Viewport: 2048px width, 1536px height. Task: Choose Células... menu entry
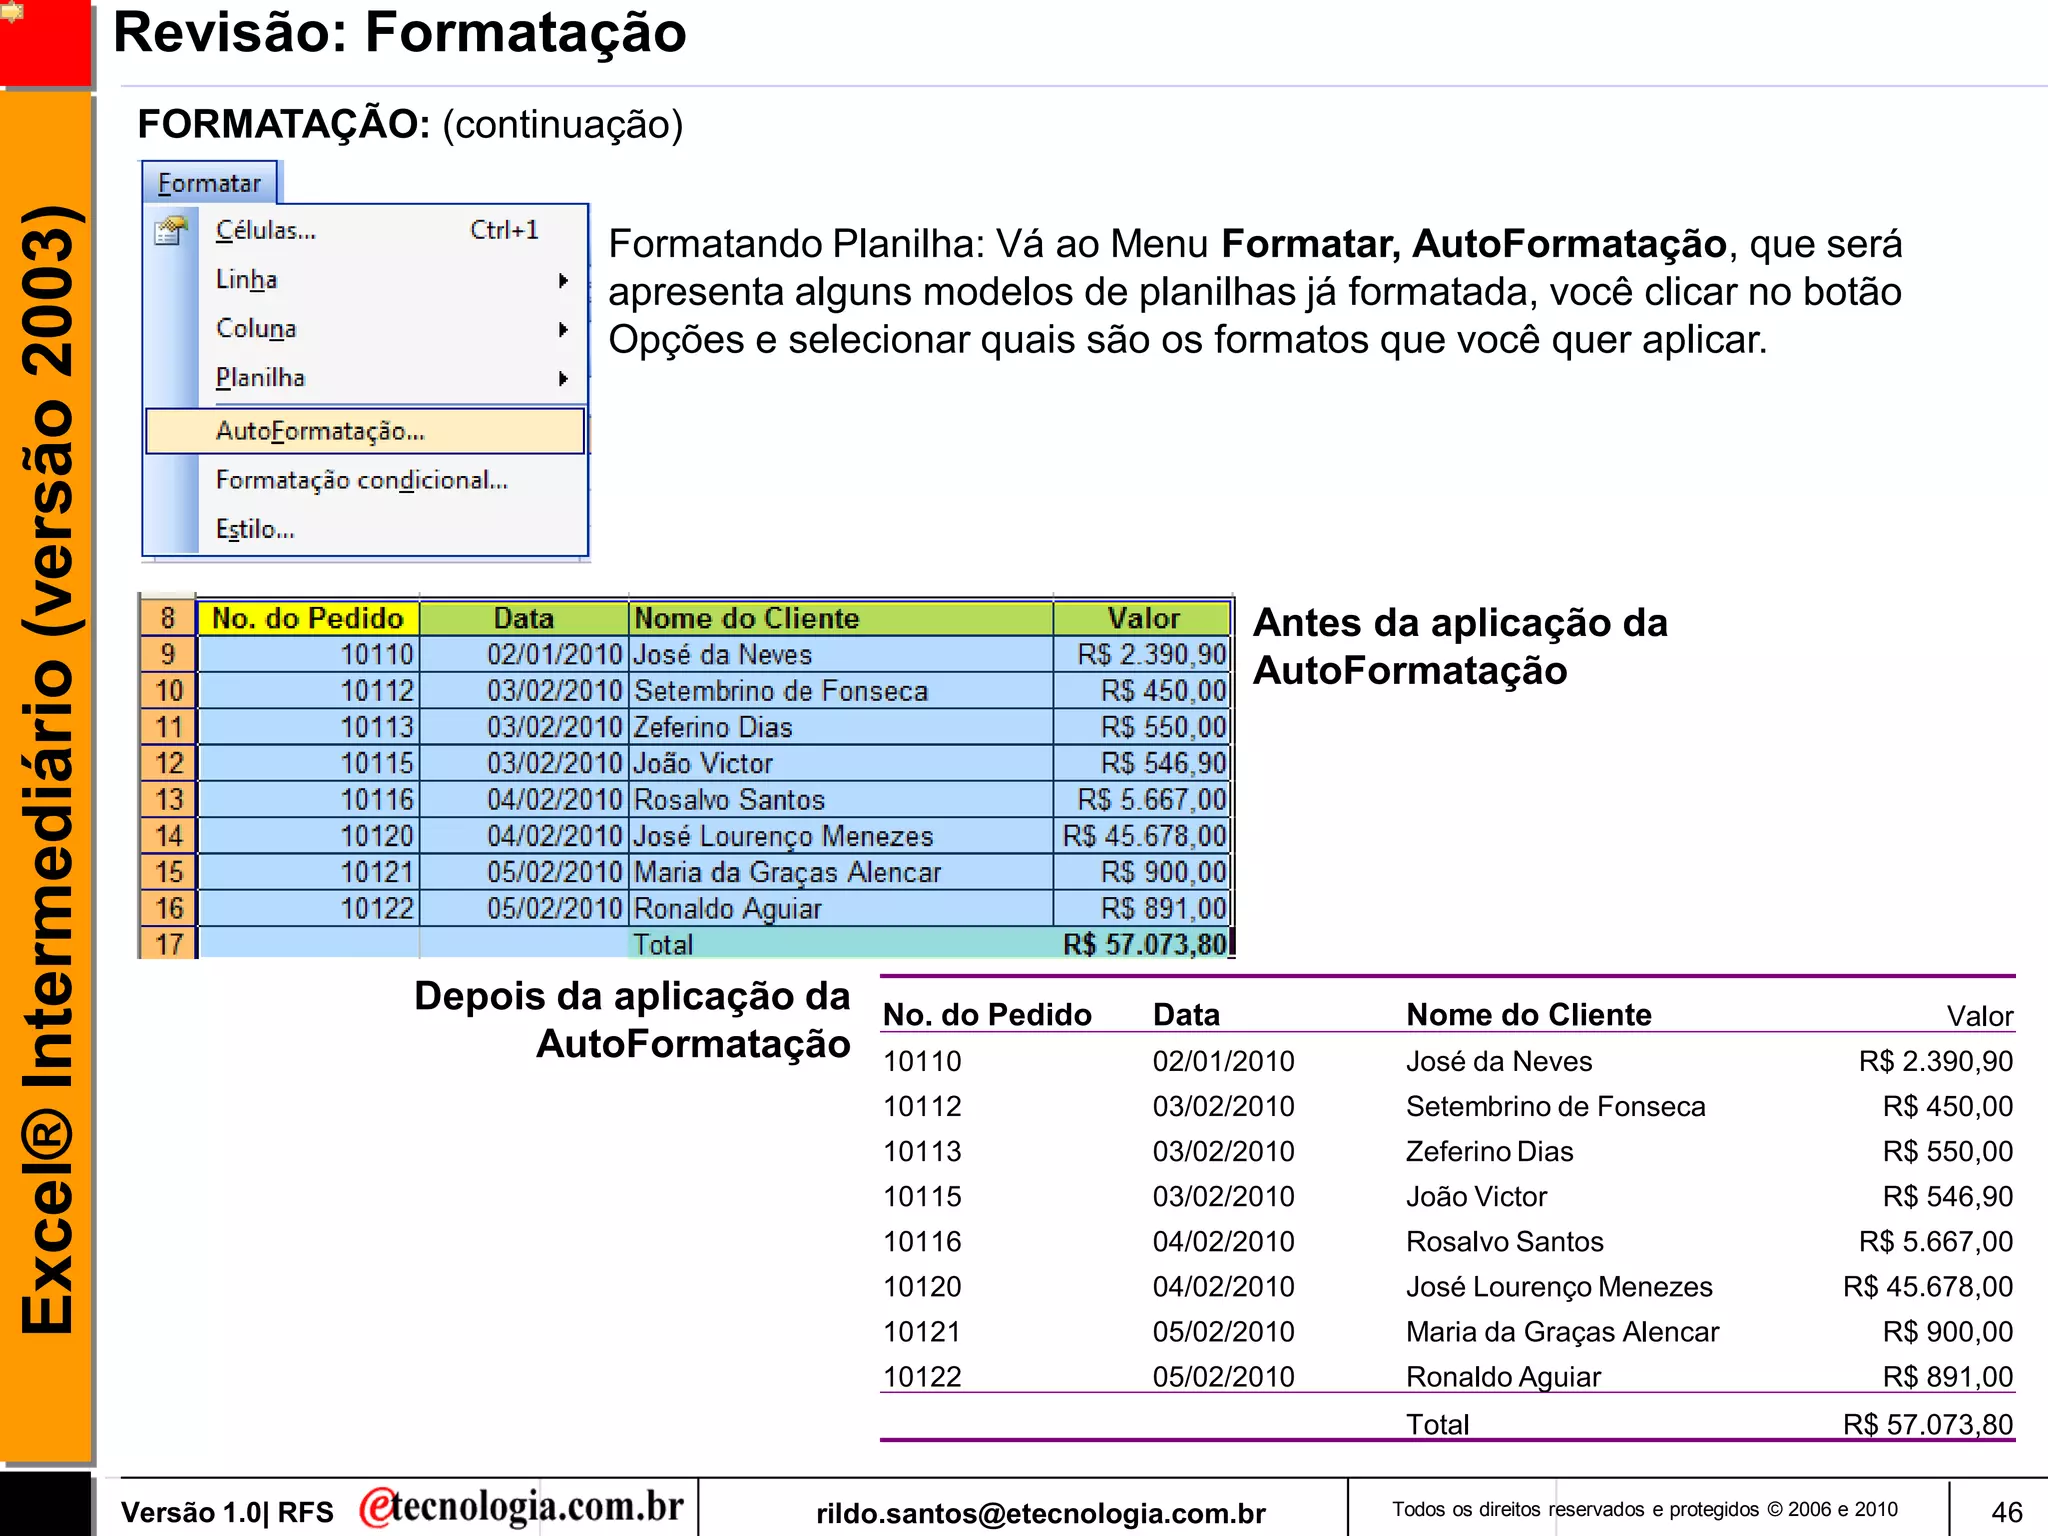coord(266,230)
